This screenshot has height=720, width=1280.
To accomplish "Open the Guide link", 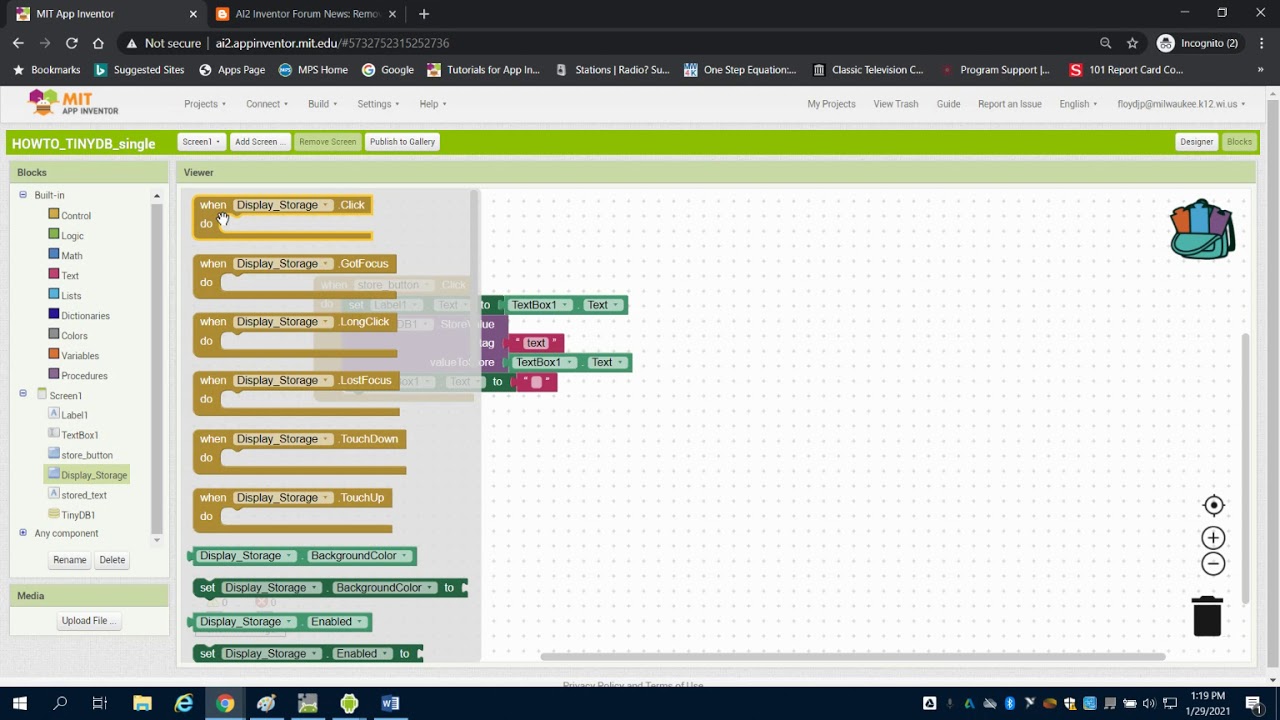I will (948, 104).
